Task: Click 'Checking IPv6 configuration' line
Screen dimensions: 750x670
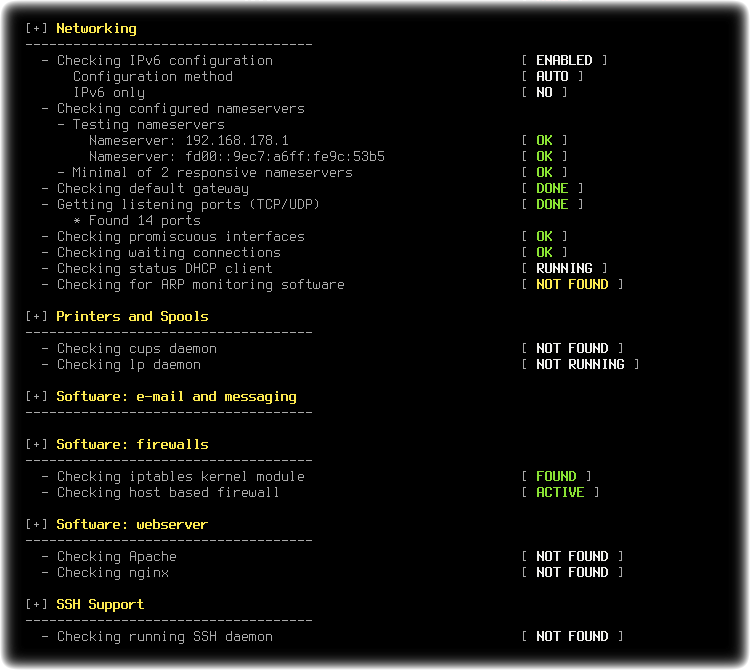Action: click(165, 61)
